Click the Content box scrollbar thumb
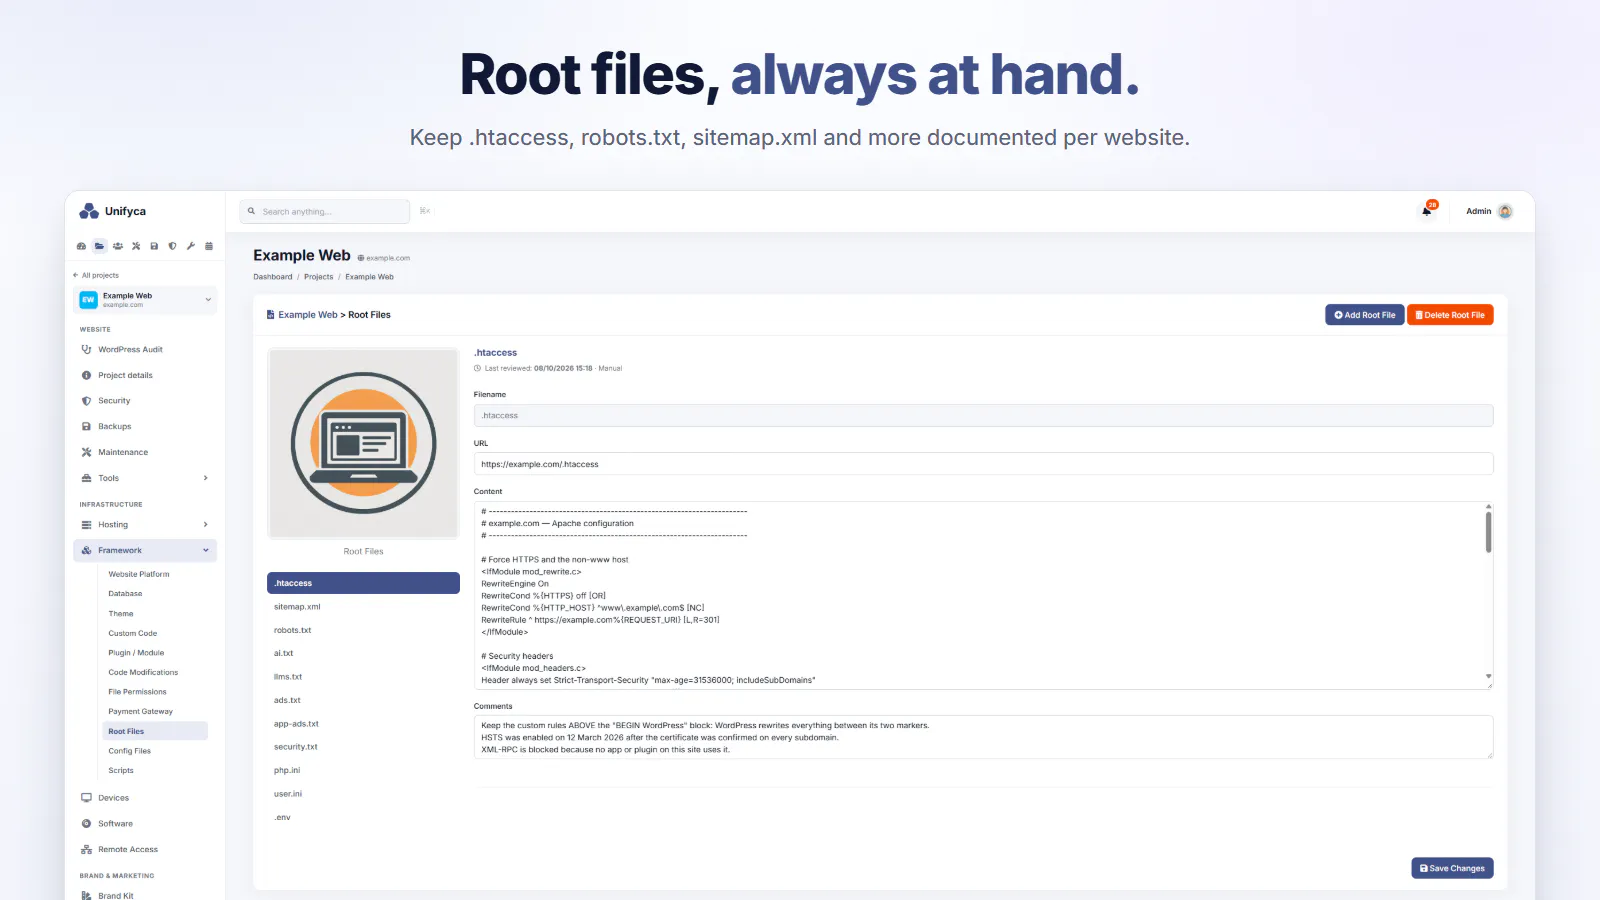 coord(1488,532)
